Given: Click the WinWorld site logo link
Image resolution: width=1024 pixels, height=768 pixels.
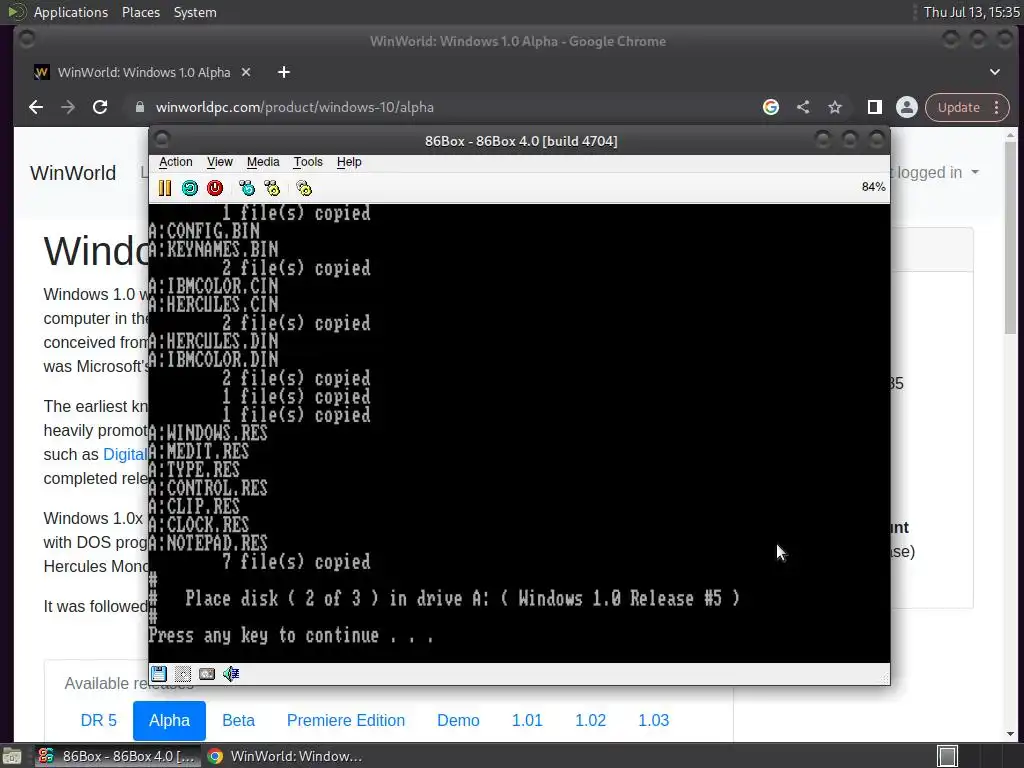Looking at the screenshot, I should [73, 173].
